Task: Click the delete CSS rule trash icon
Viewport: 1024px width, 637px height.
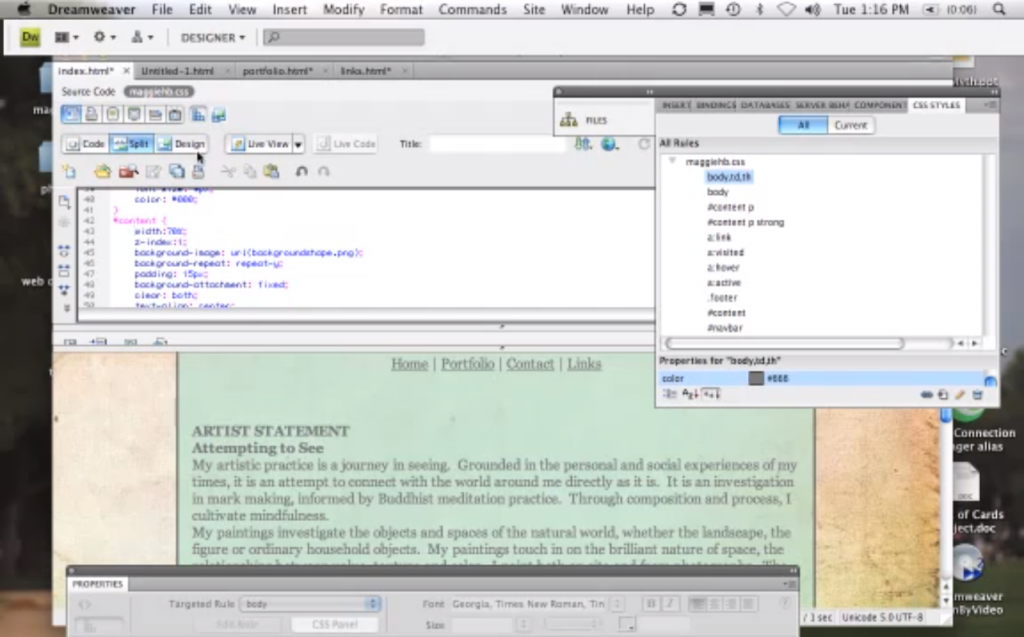Action: click(977, 395)
